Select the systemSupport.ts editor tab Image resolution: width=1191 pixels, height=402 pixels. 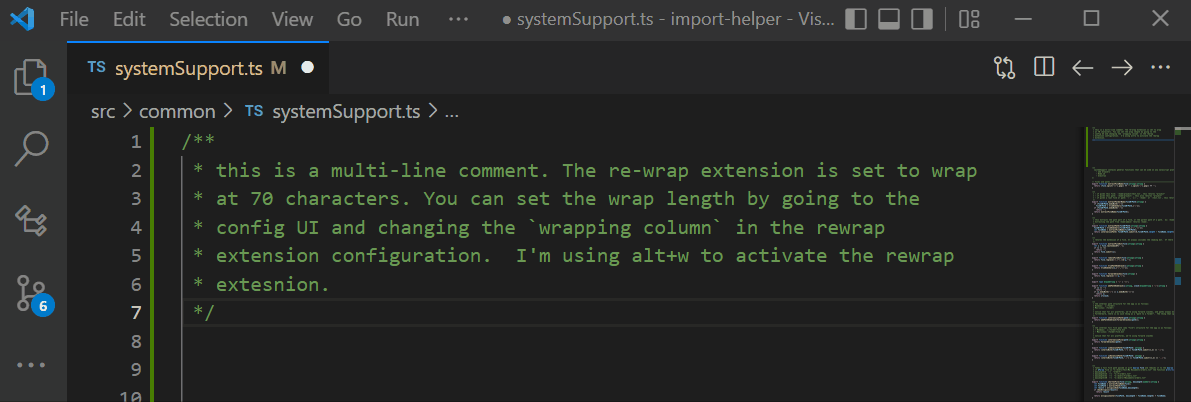(x=199, y=68)
